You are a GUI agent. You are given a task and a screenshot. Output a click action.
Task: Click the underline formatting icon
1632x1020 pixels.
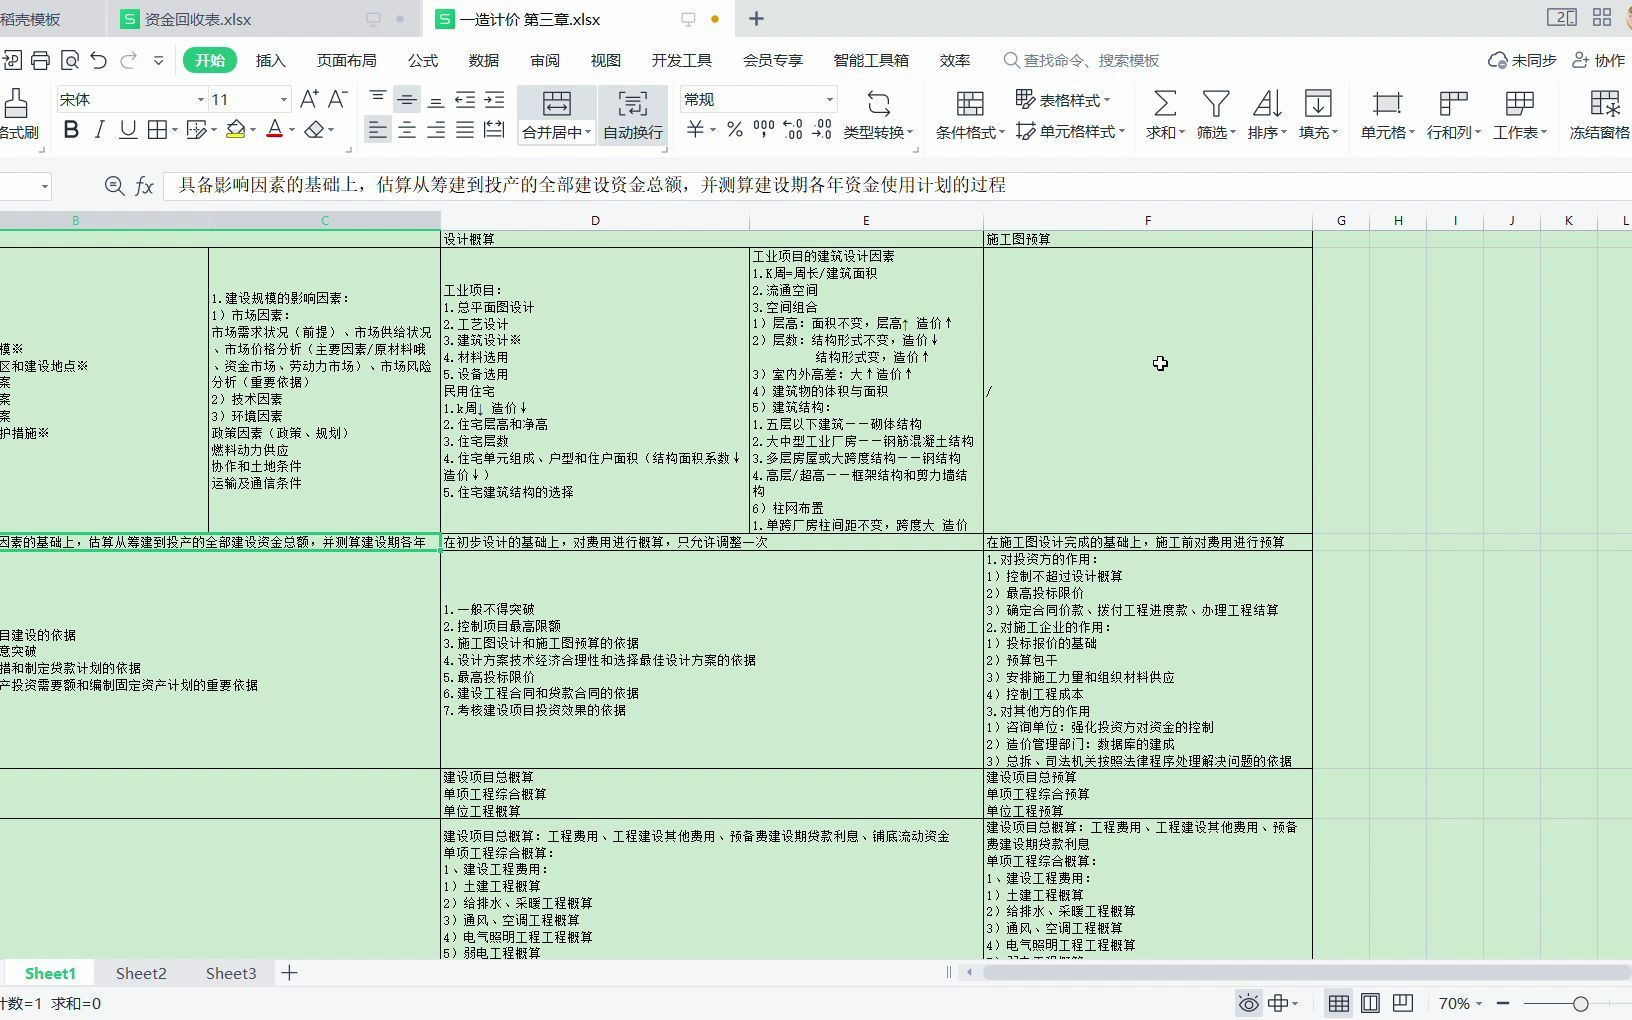(x=127, y=129)
